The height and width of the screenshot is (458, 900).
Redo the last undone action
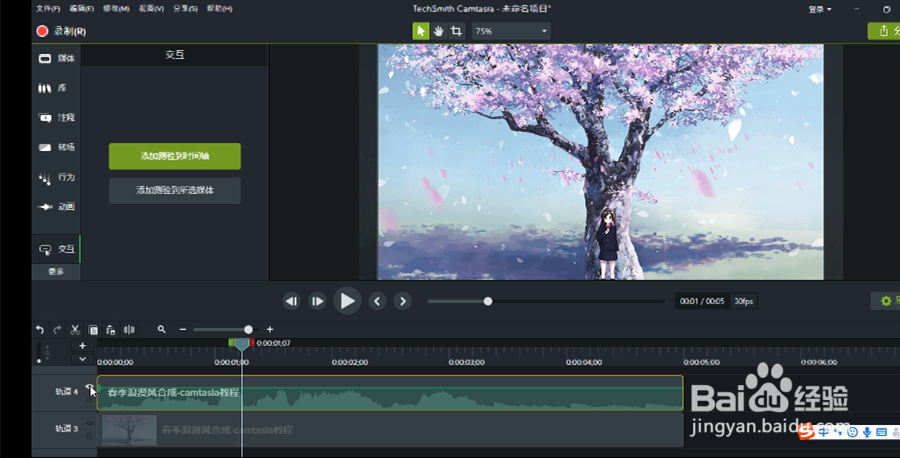57,329
